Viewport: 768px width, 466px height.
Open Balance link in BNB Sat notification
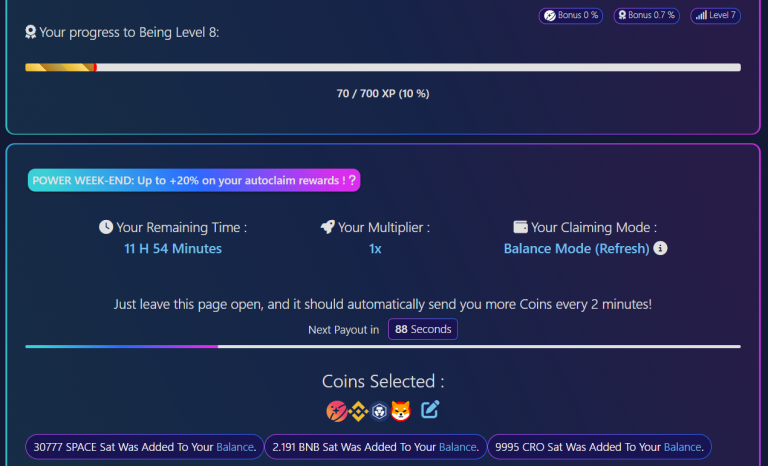click(x=458, y=447)
